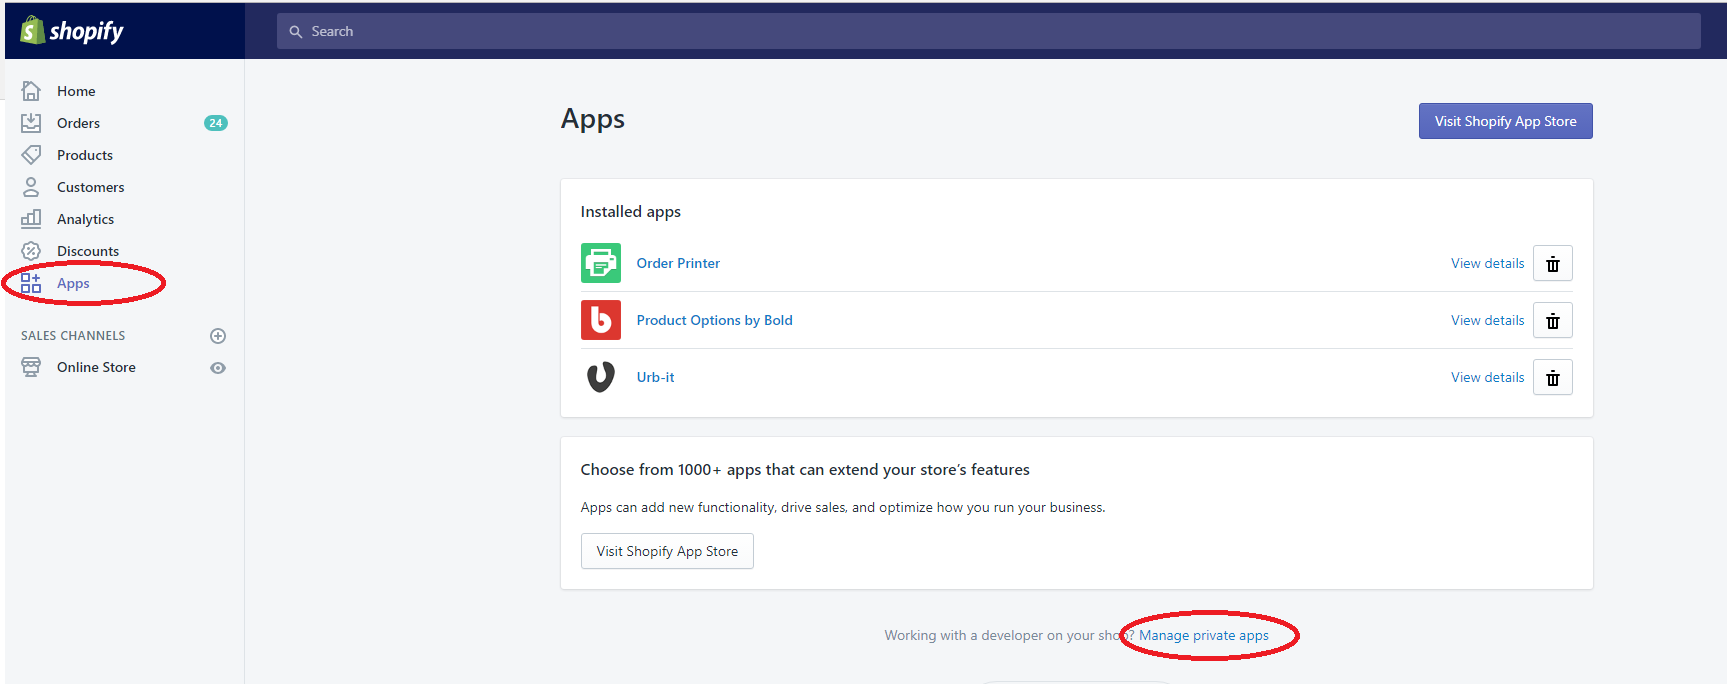1727x684 pixels.
Task: Open Analytics in sidebar
Action: click(x=85, y=219)
